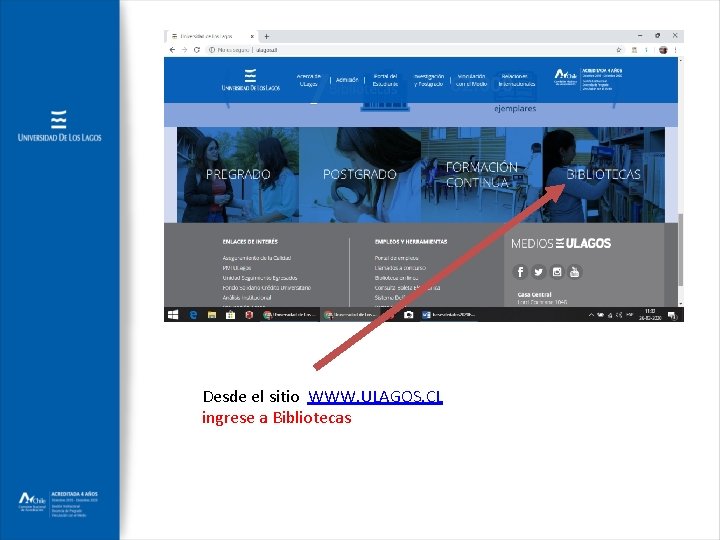Open the Windows Start menu
This screenshot has height=540, width=720.
(x=173, y=315)
